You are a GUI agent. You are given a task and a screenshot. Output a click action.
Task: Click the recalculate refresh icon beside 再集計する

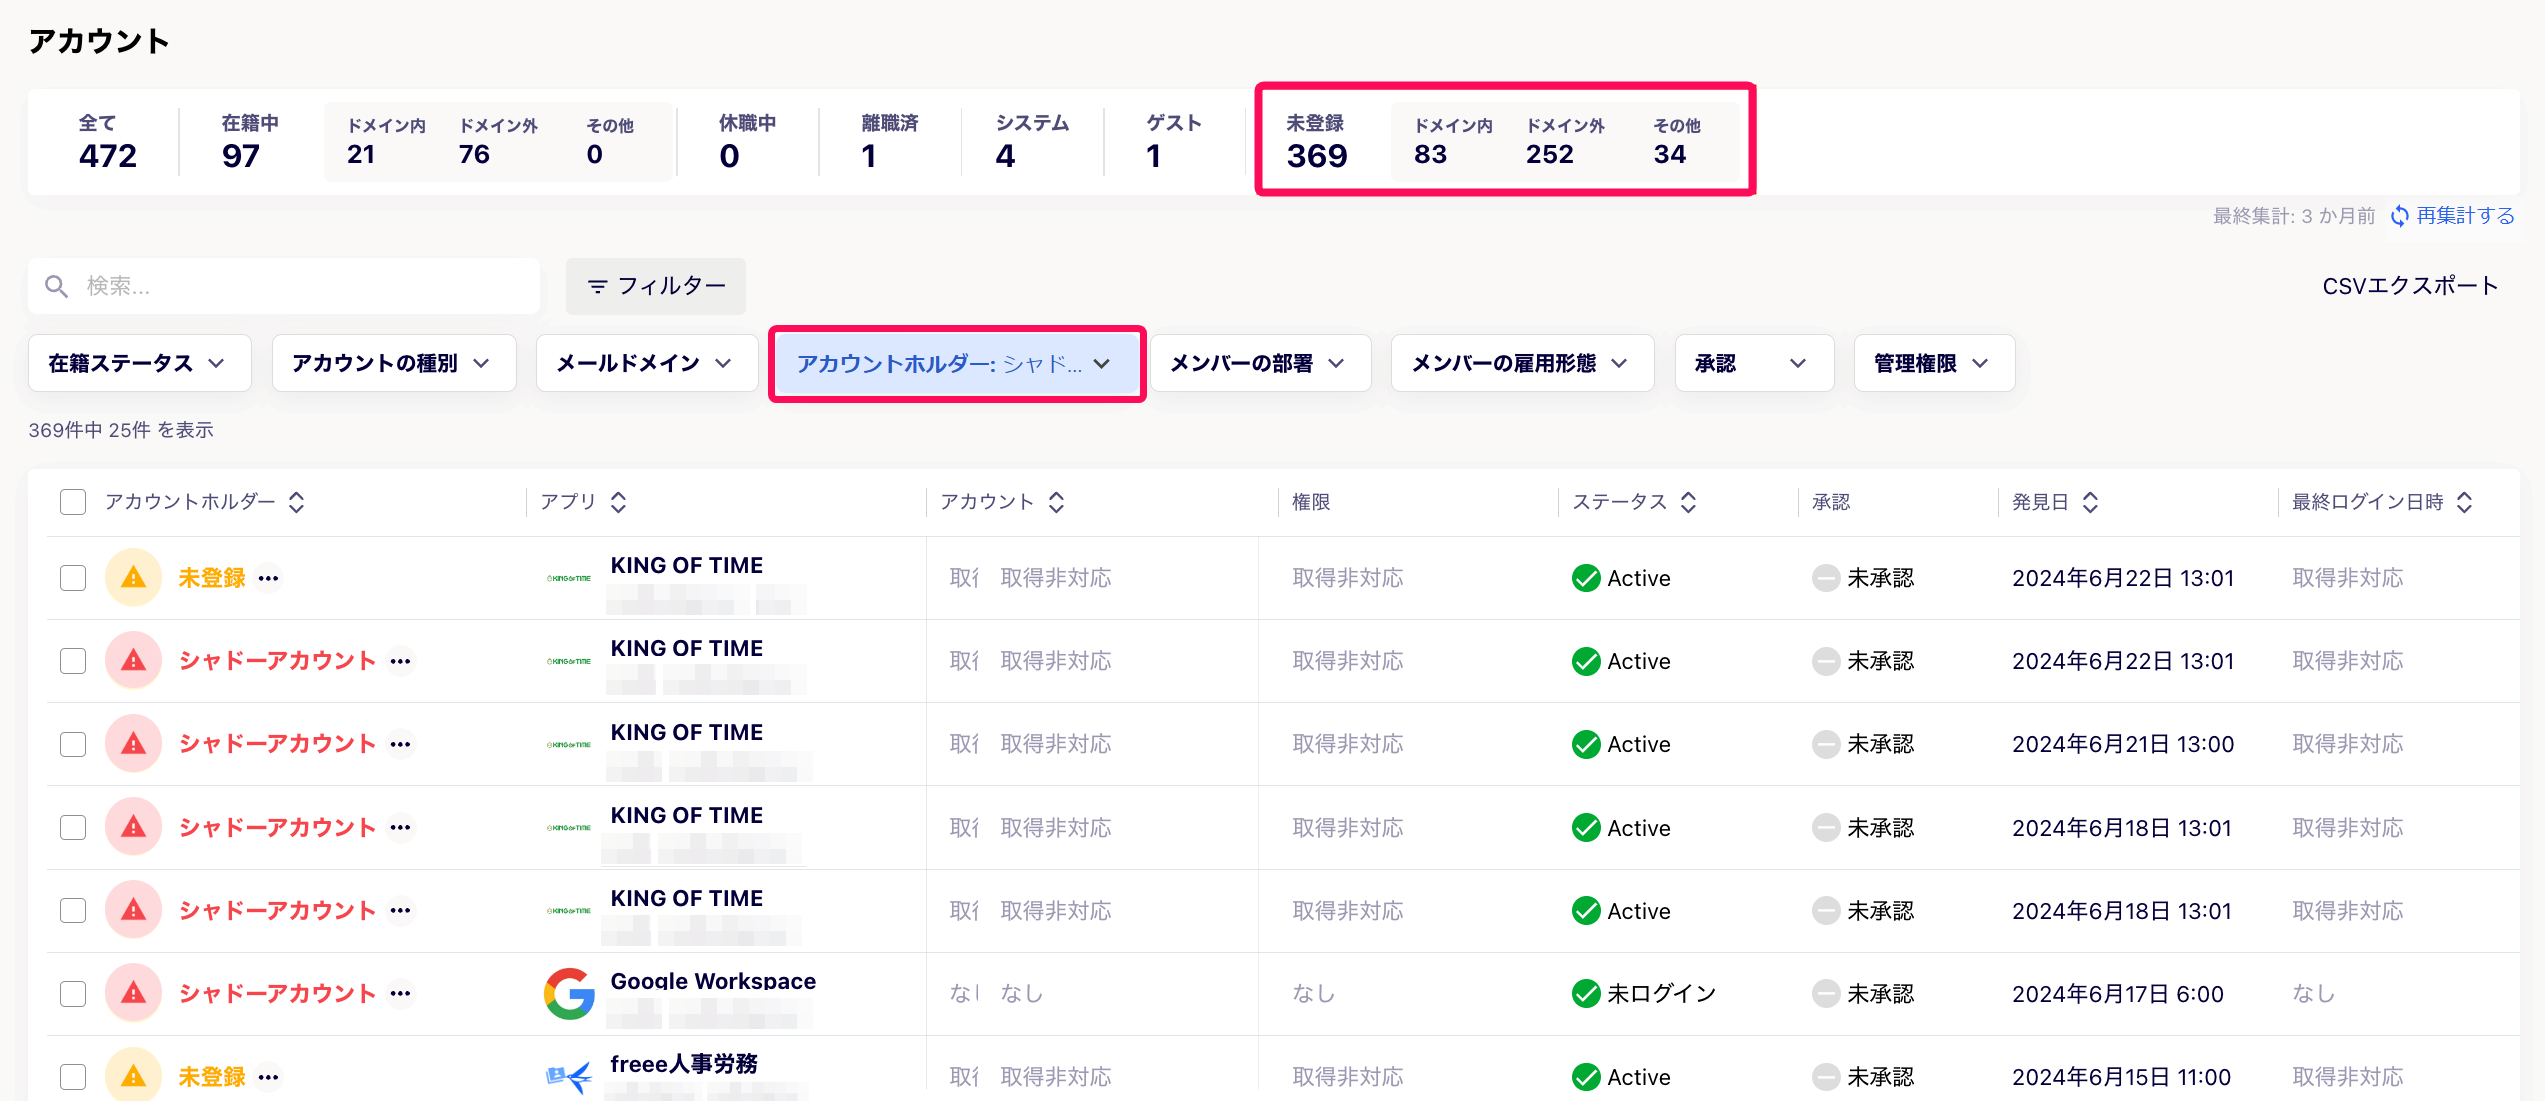pyautogui.click(x=2399, y=216)
